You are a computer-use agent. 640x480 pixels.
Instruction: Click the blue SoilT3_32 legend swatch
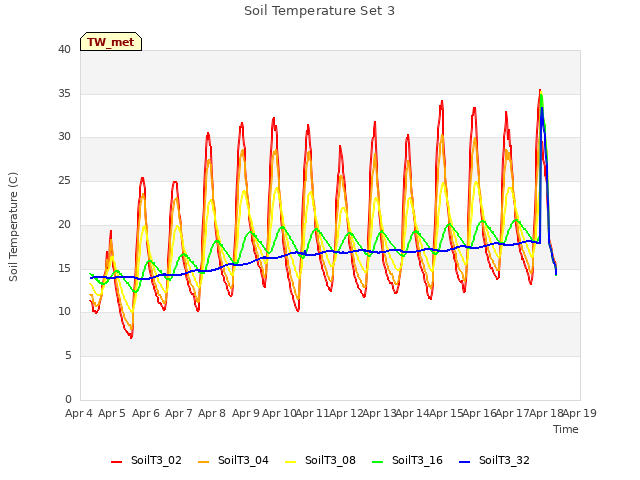pos(464,462)
